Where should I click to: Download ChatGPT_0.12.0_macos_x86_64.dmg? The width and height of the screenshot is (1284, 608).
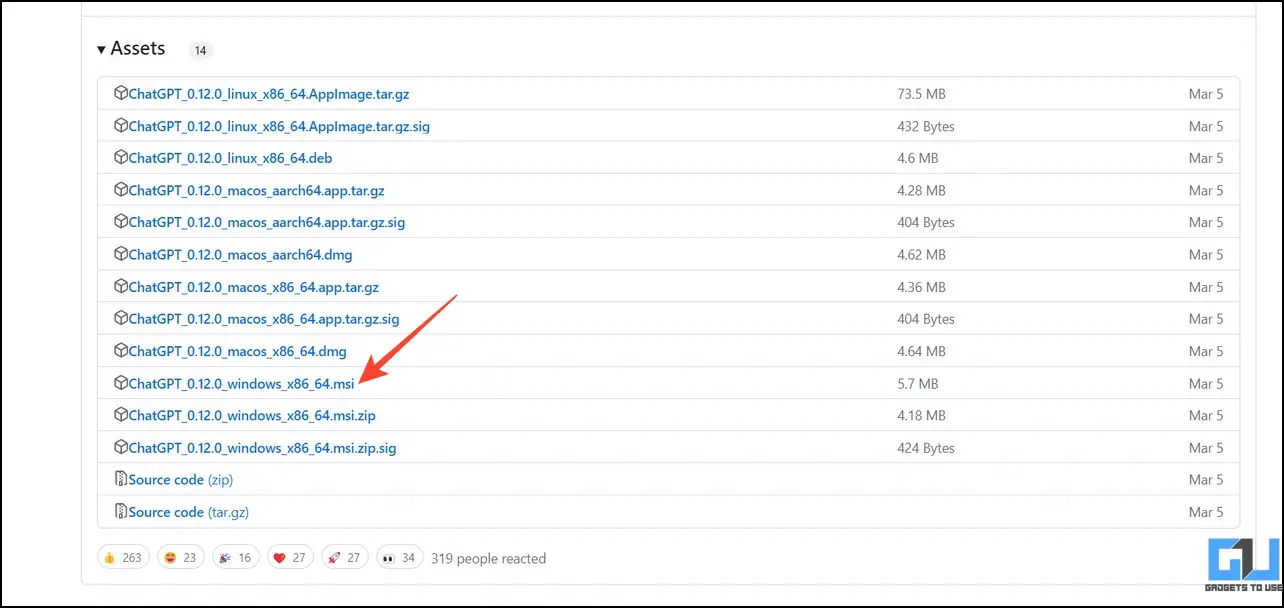238,351
